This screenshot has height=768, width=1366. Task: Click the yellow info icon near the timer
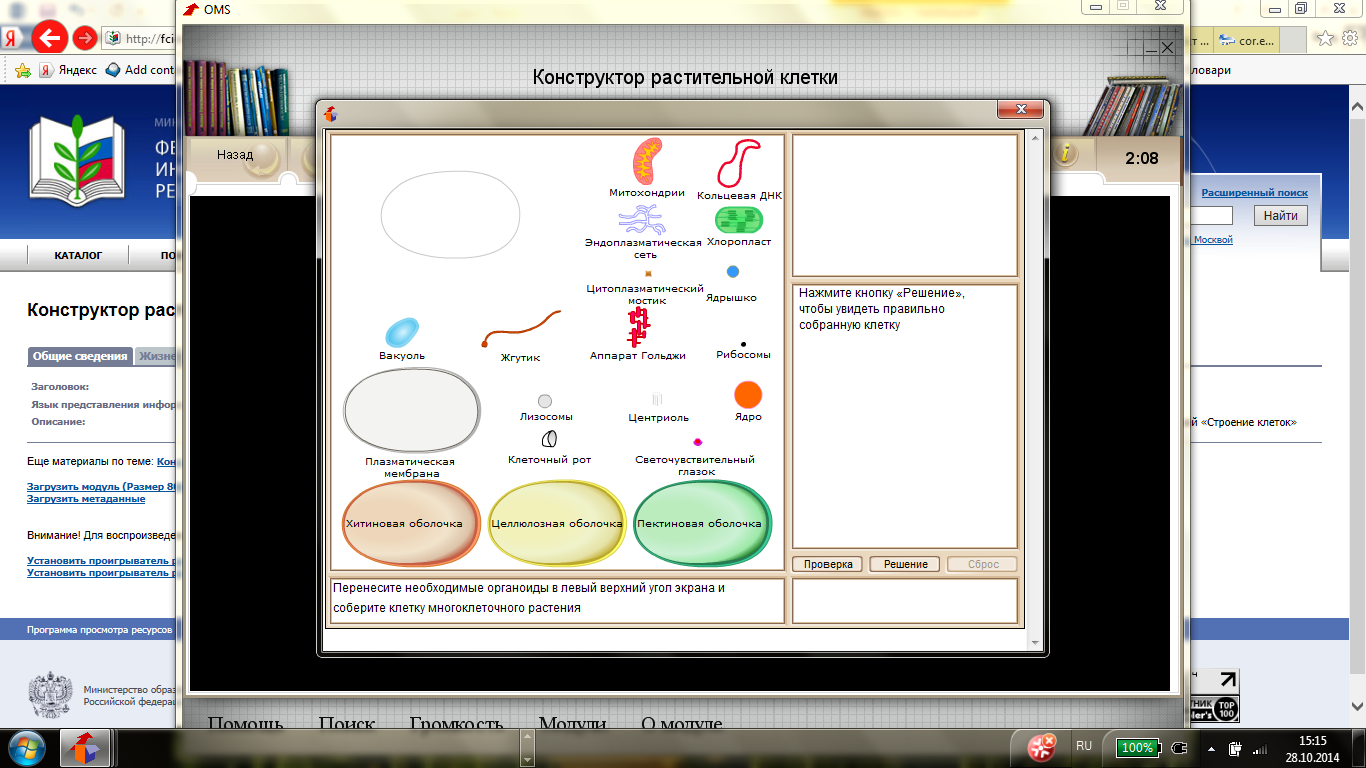1066,153
